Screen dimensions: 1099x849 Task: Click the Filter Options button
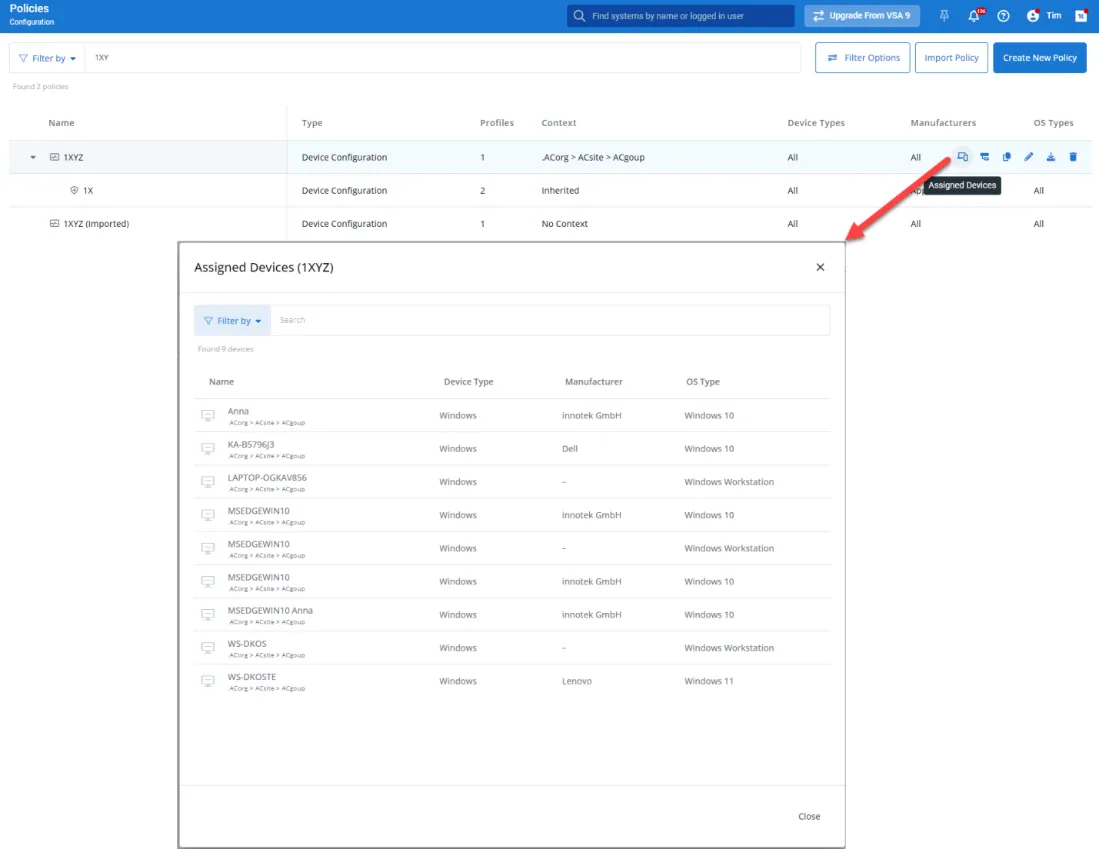(862, 58)
